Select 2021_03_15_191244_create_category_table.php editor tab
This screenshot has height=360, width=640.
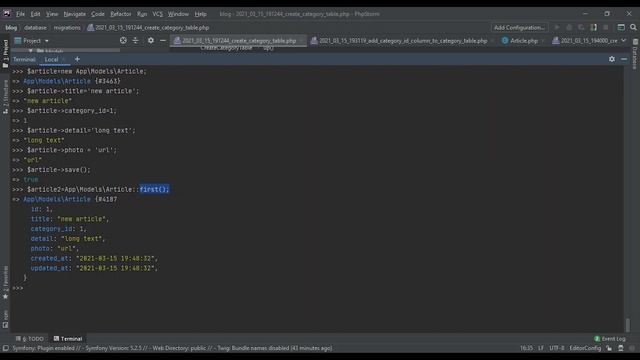click(238, 41)
